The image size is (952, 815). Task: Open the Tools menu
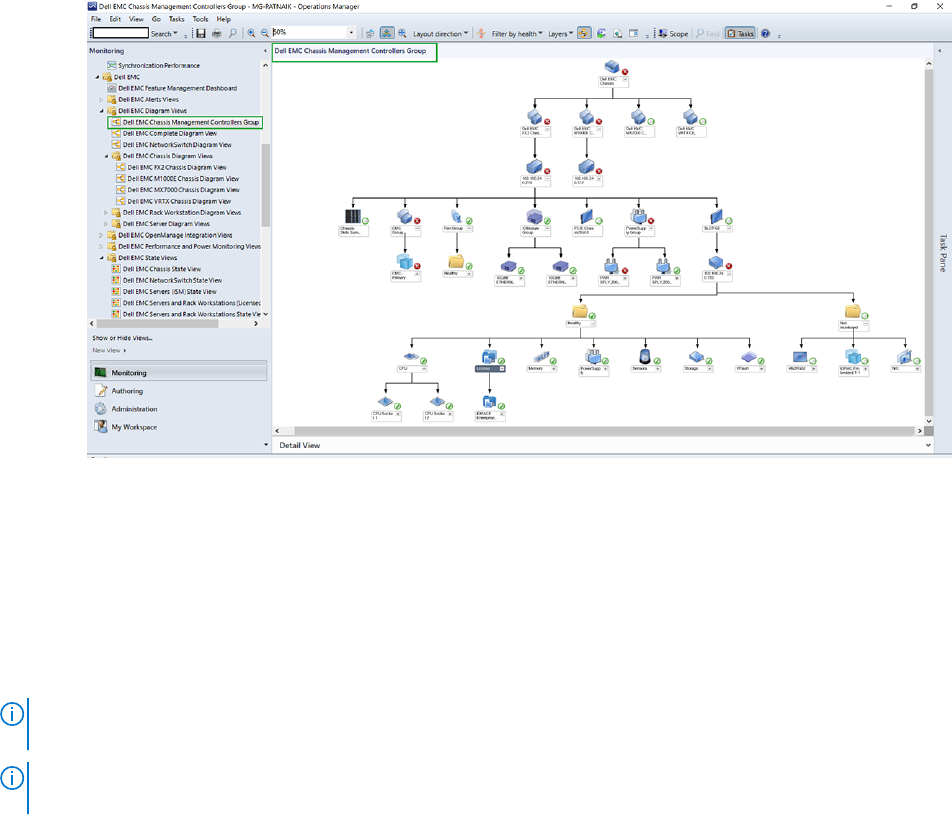click(x=200, y=19)
